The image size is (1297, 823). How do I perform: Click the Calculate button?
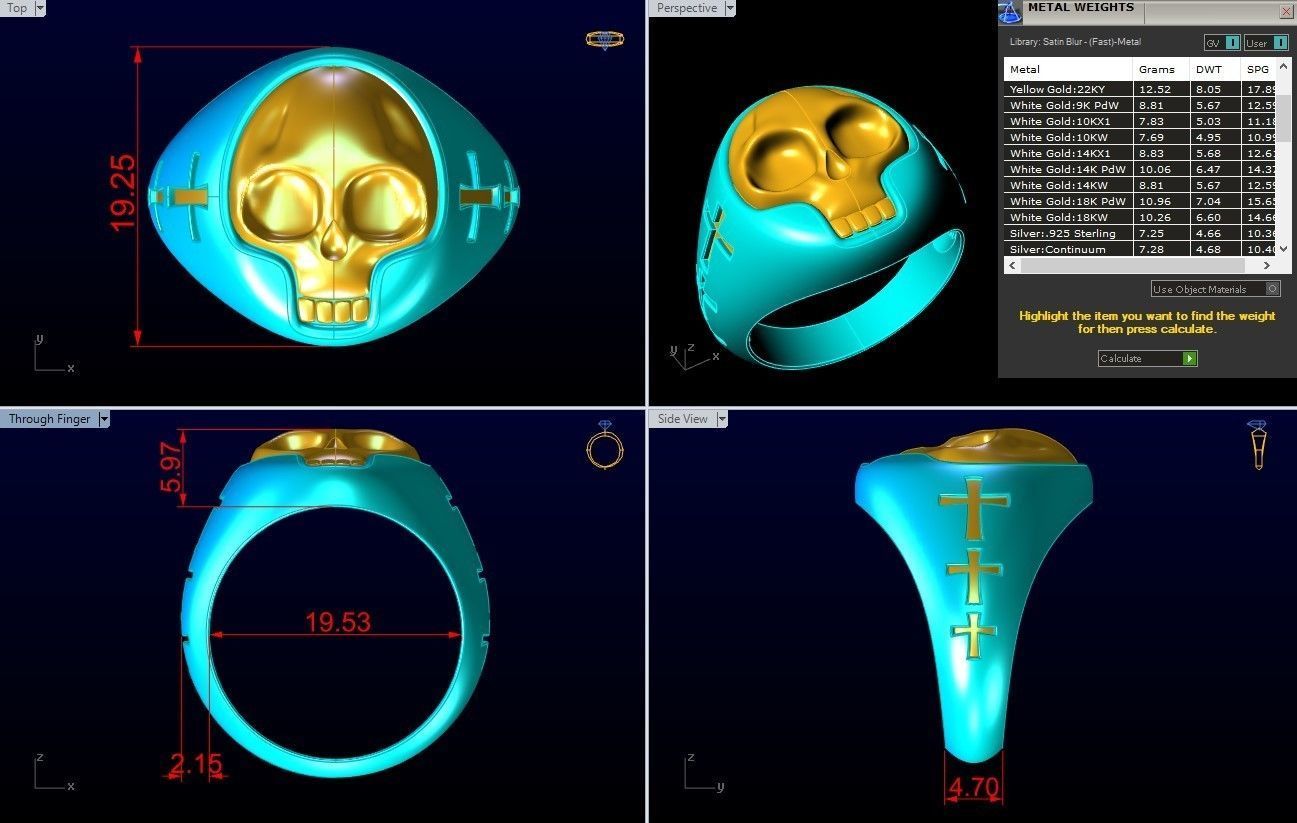click(1147, 358)
